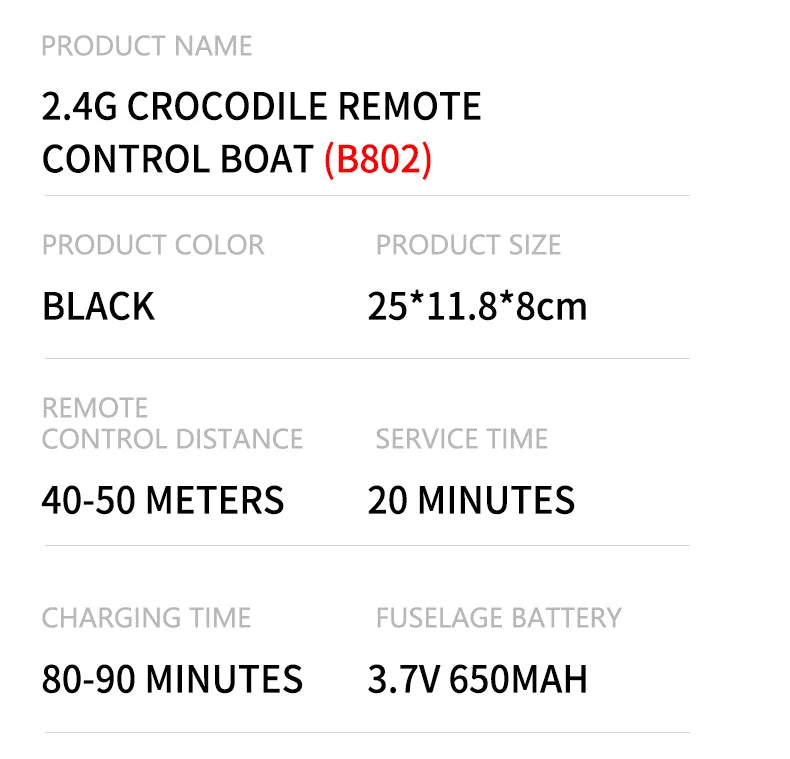790x759 pixels.
Task: Select the BLACK color value
Action: pyautogui.click(x=98, y=306)
